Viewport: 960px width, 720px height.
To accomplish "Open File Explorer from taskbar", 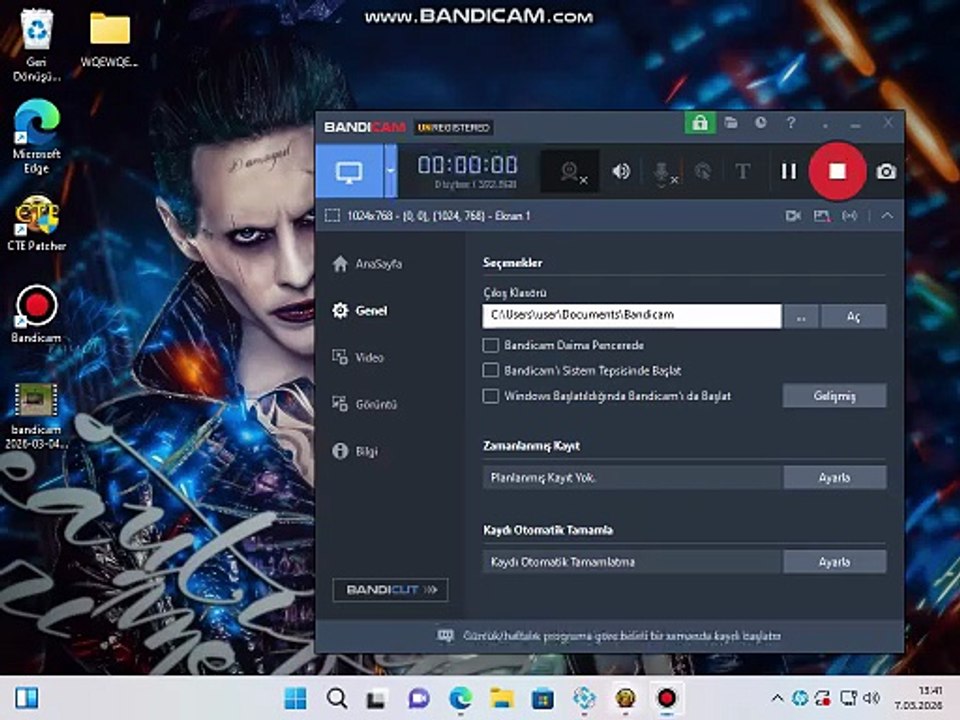I will click(501, 698).
